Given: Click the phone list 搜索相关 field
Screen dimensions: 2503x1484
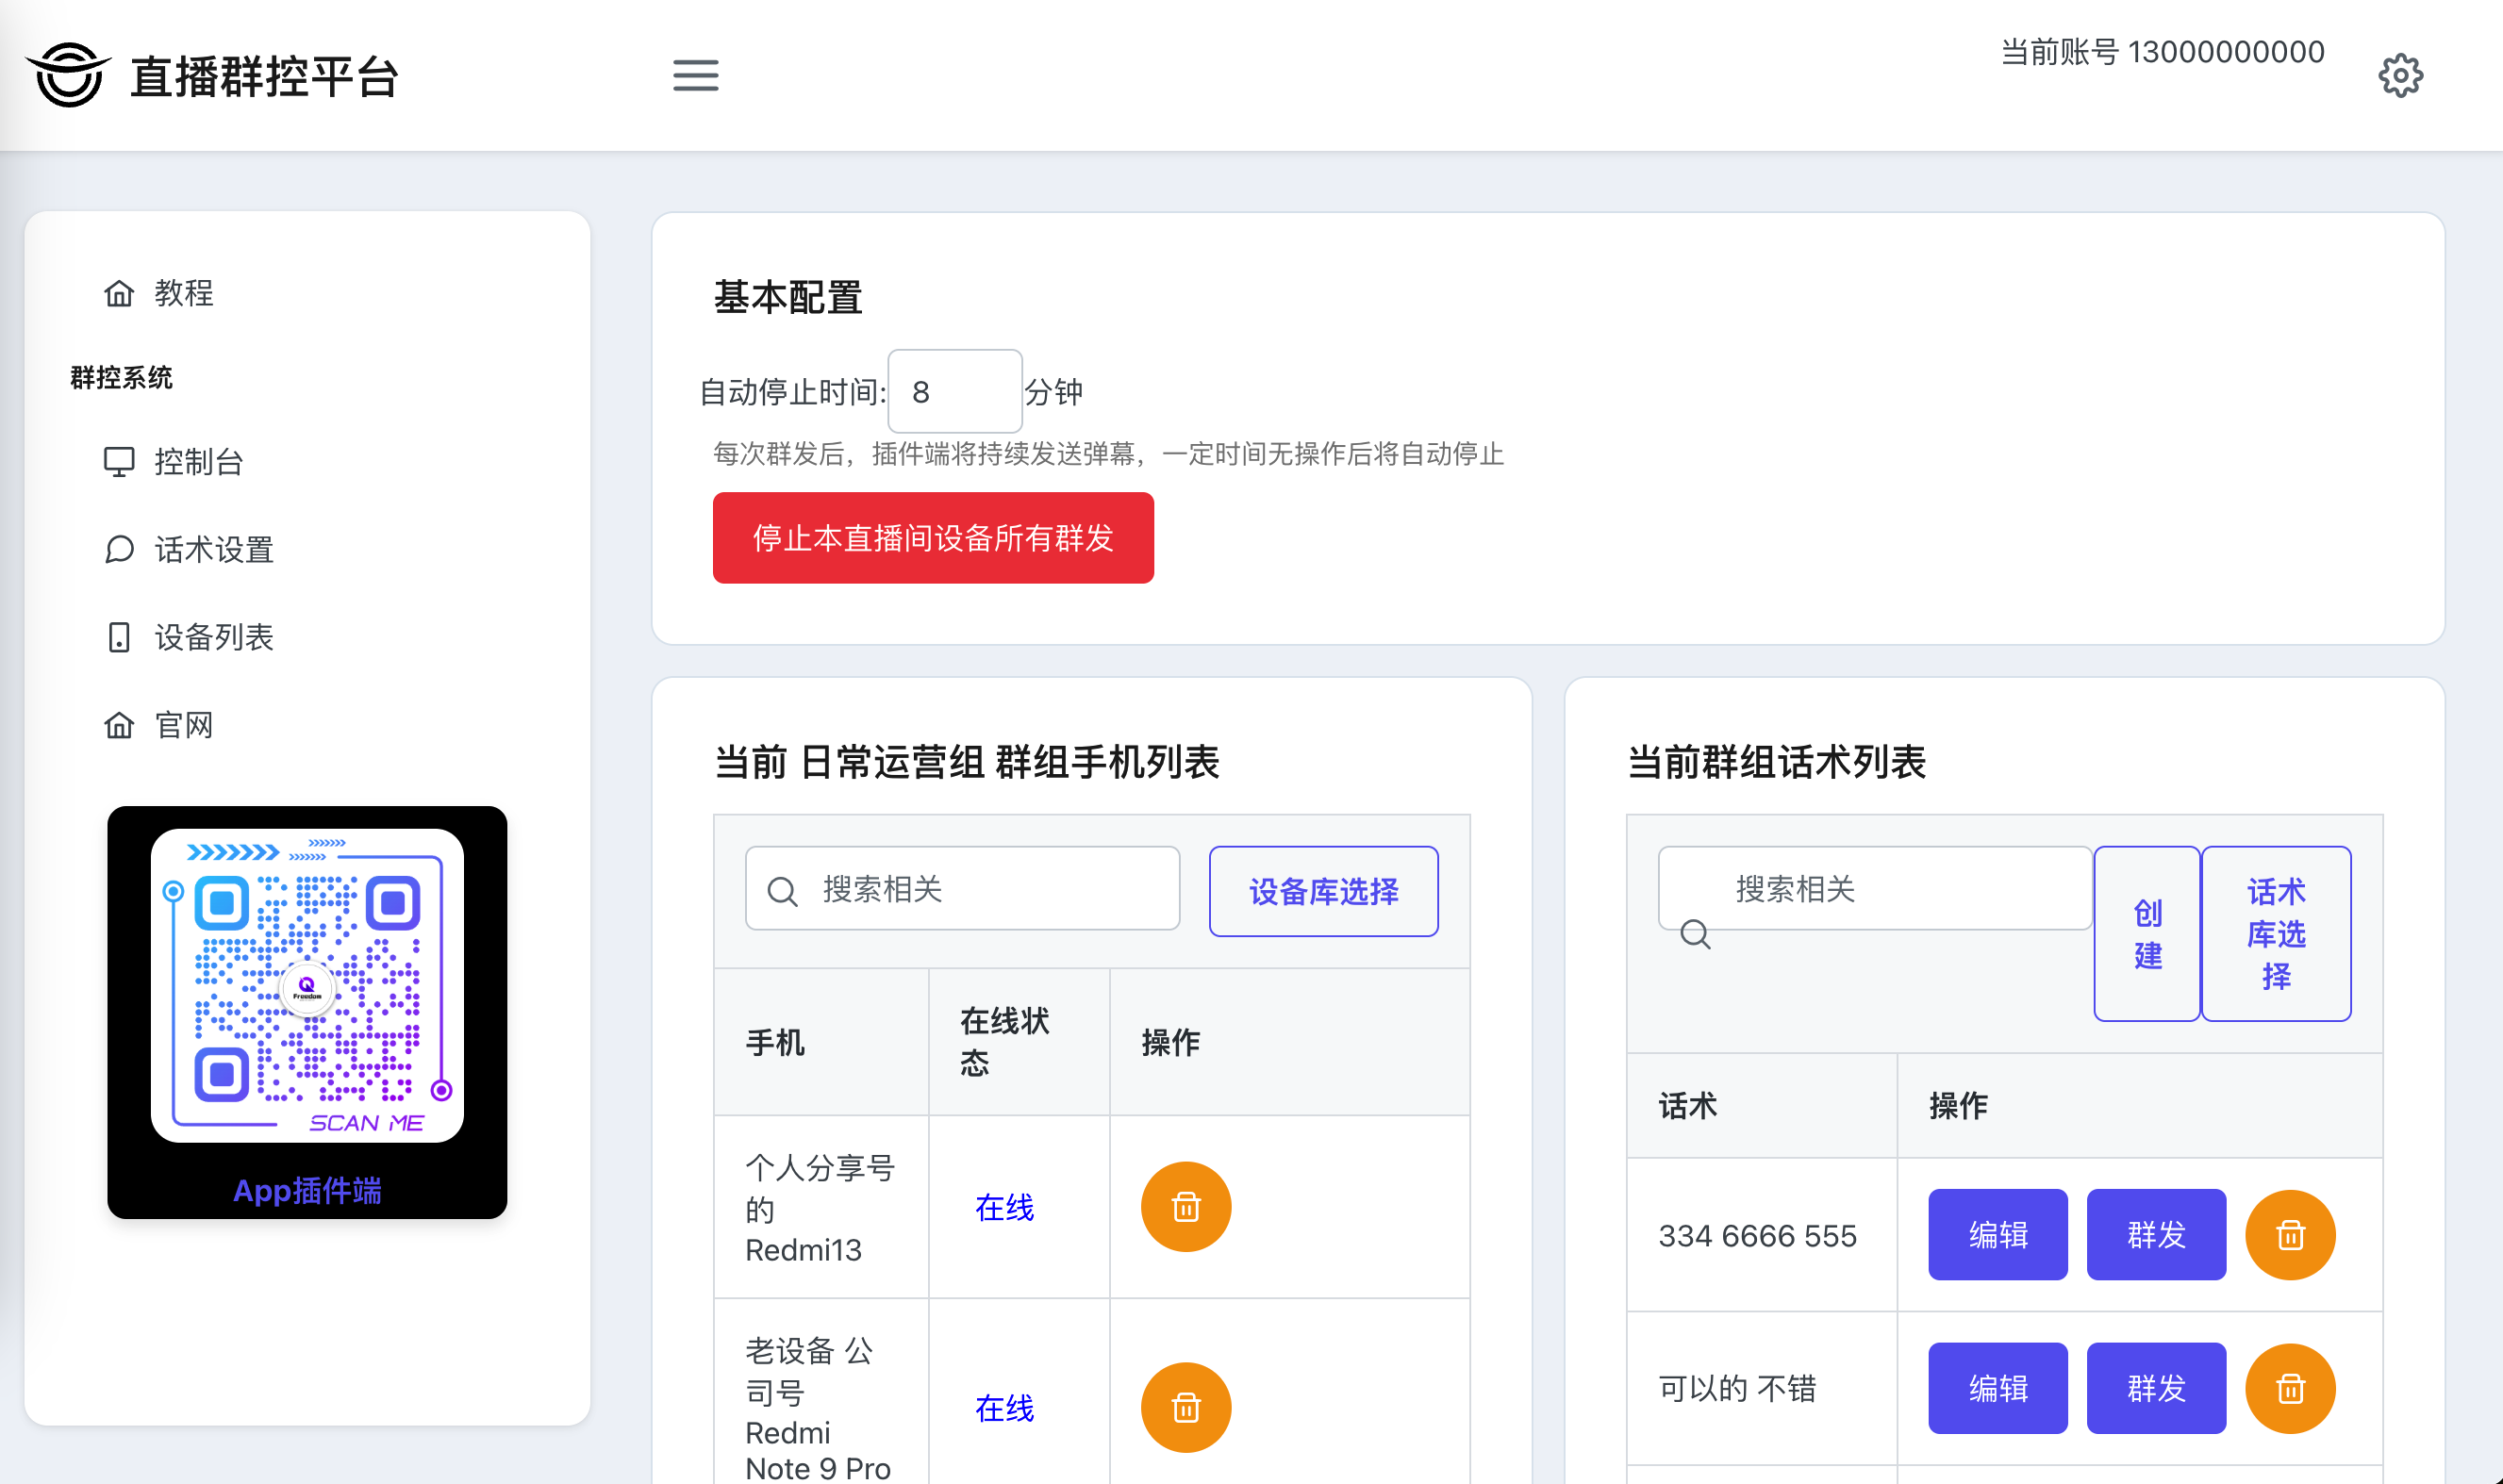Looking at the screenshot, I should point(963,888).
